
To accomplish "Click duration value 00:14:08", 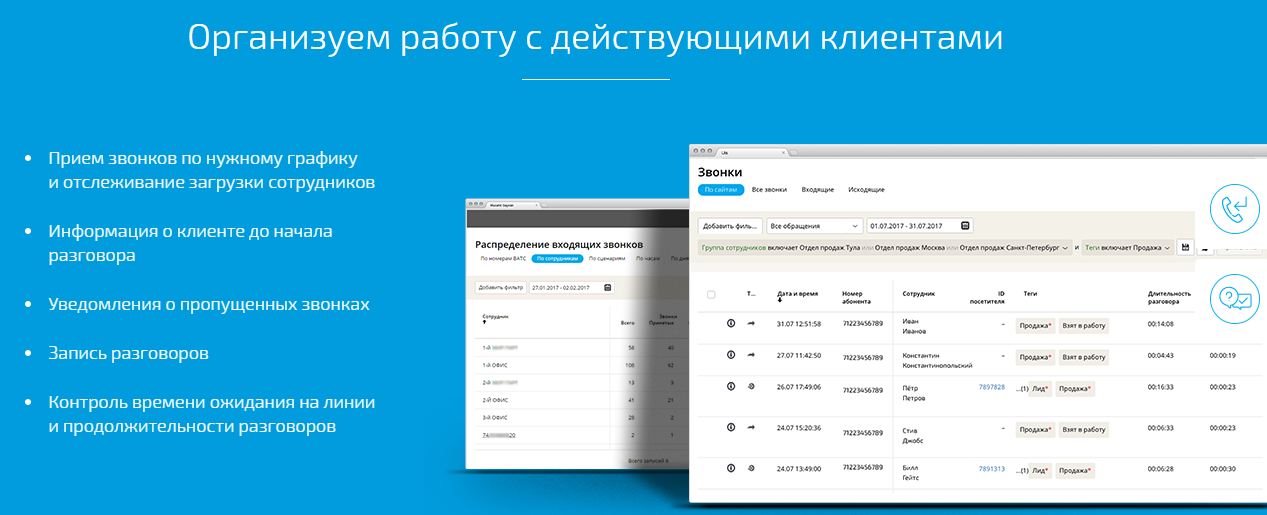I will pyautogui.click(x=1160, y=324).
